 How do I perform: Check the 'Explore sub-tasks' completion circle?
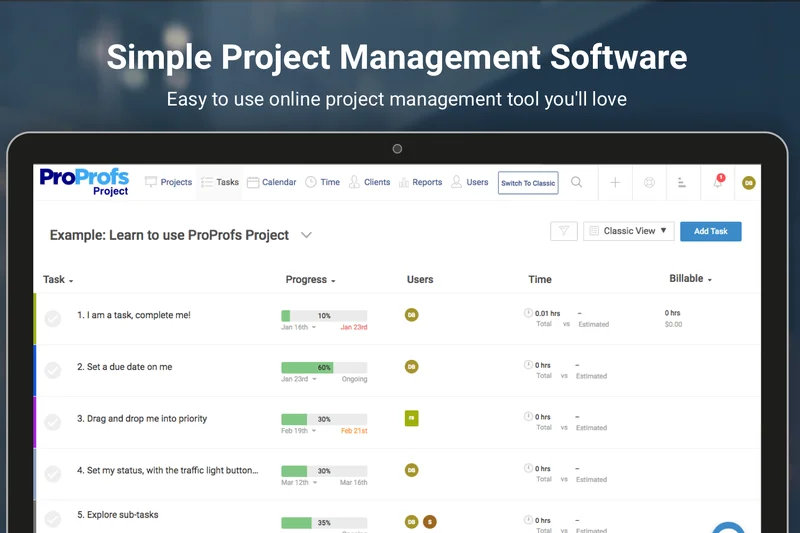[53, 519]
